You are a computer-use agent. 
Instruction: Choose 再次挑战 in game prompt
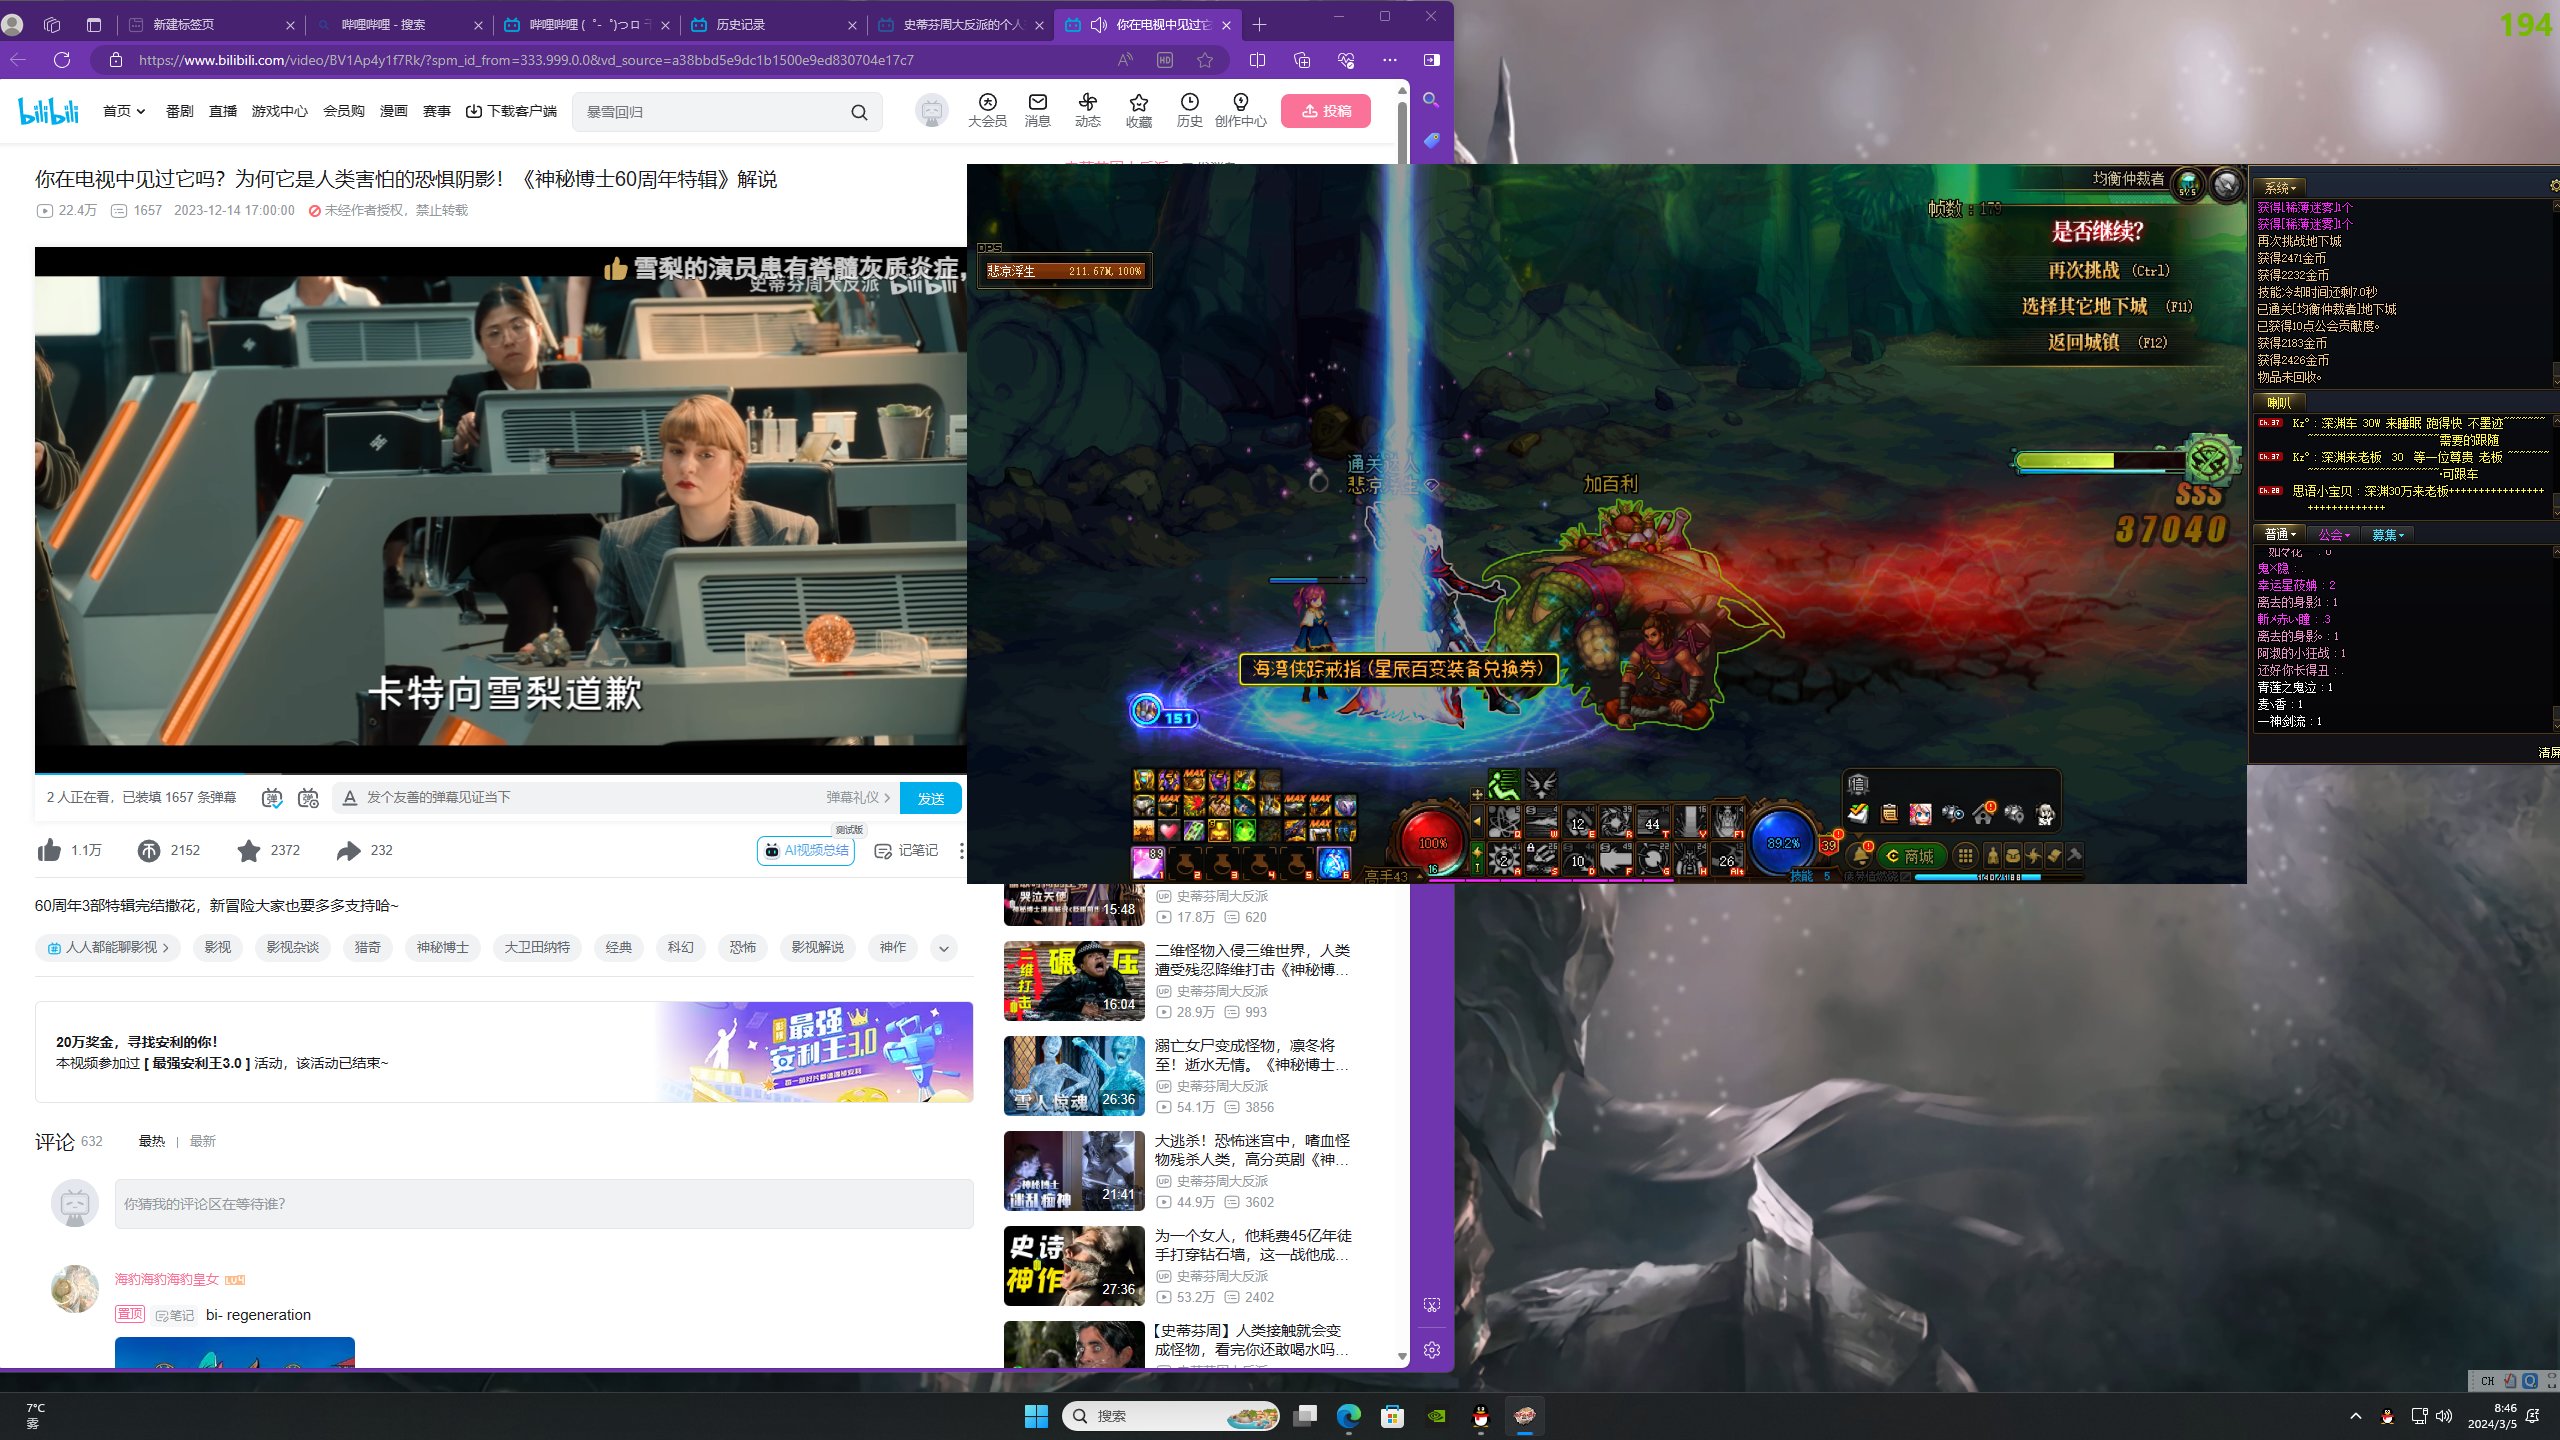pos(2108,270)
